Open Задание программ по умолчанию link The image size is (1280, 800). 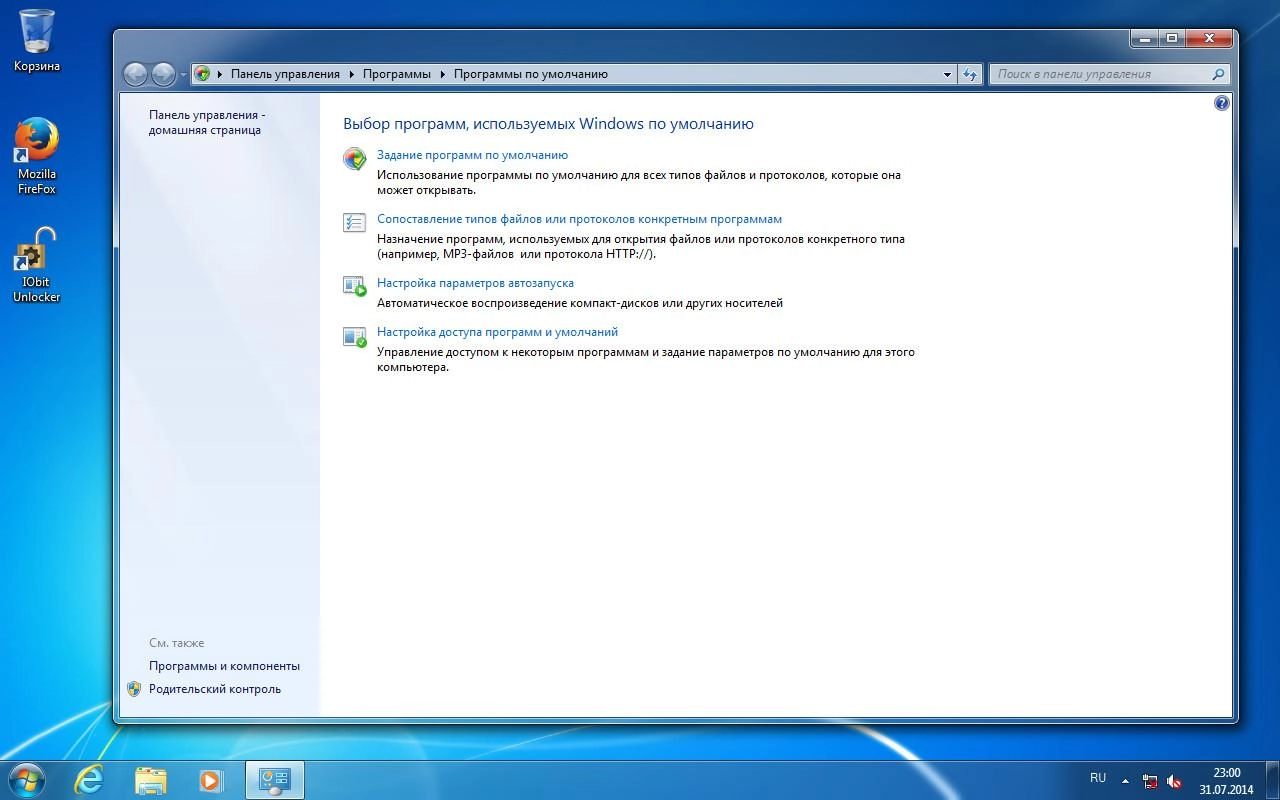click(x=472, y=155)
